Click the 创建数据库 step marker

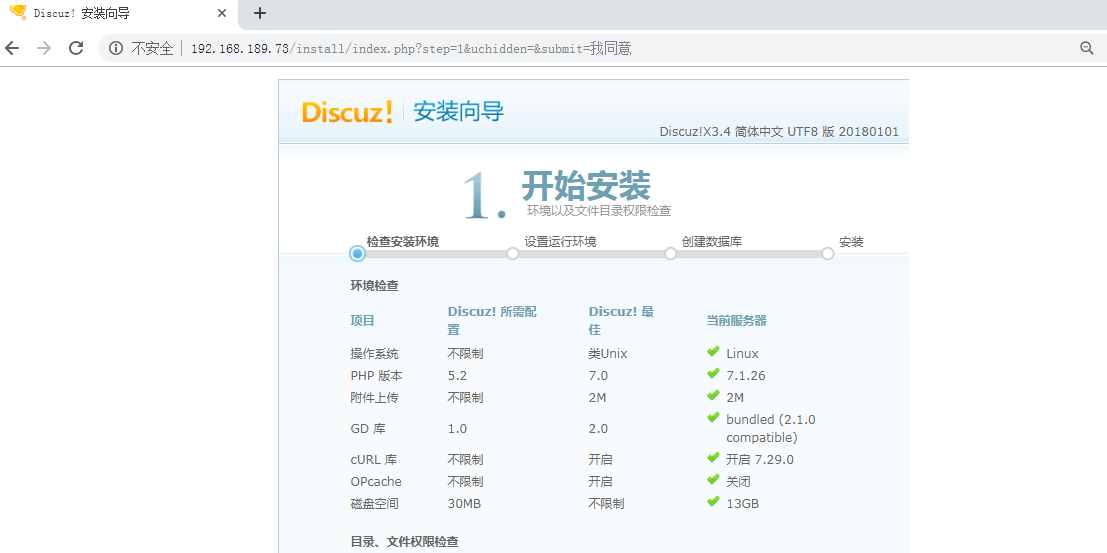671,254
